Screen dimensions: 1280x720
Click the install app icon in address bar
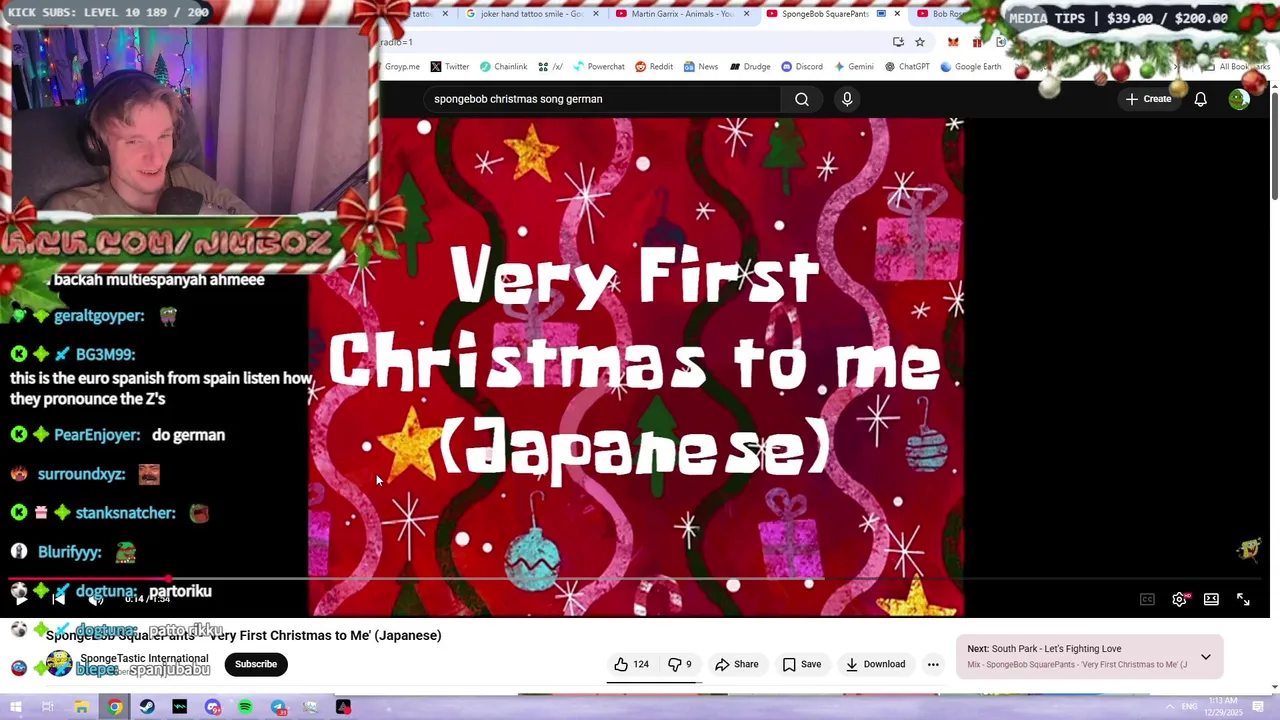[x=898, y=42]
